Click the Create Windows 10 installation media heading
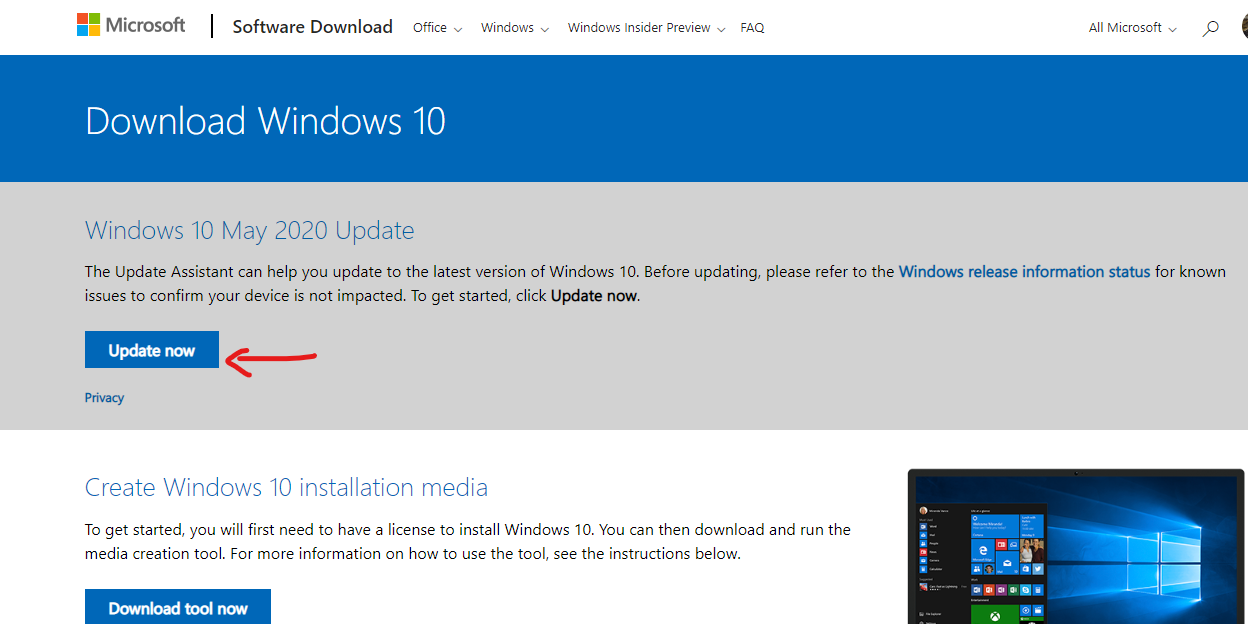The height and width of the screenshot is (624, 1248). point(286,487)
